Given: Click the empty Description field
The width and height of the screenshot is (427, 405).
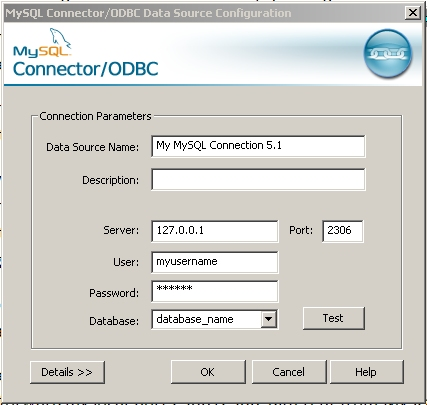Looking at the screenshot, I should coord(258,179).
